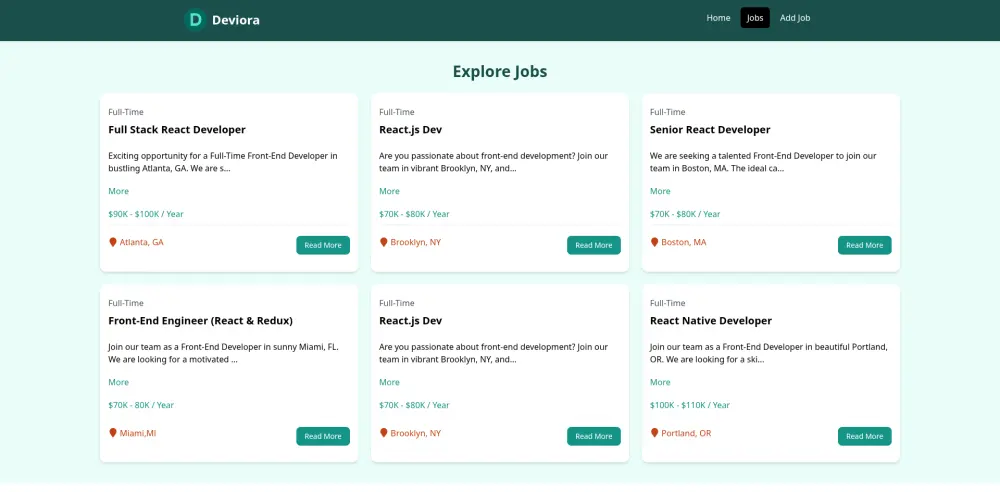Show more of Front-End Engineer description
Screen dimensions: 1000x492
coord(118,382)
